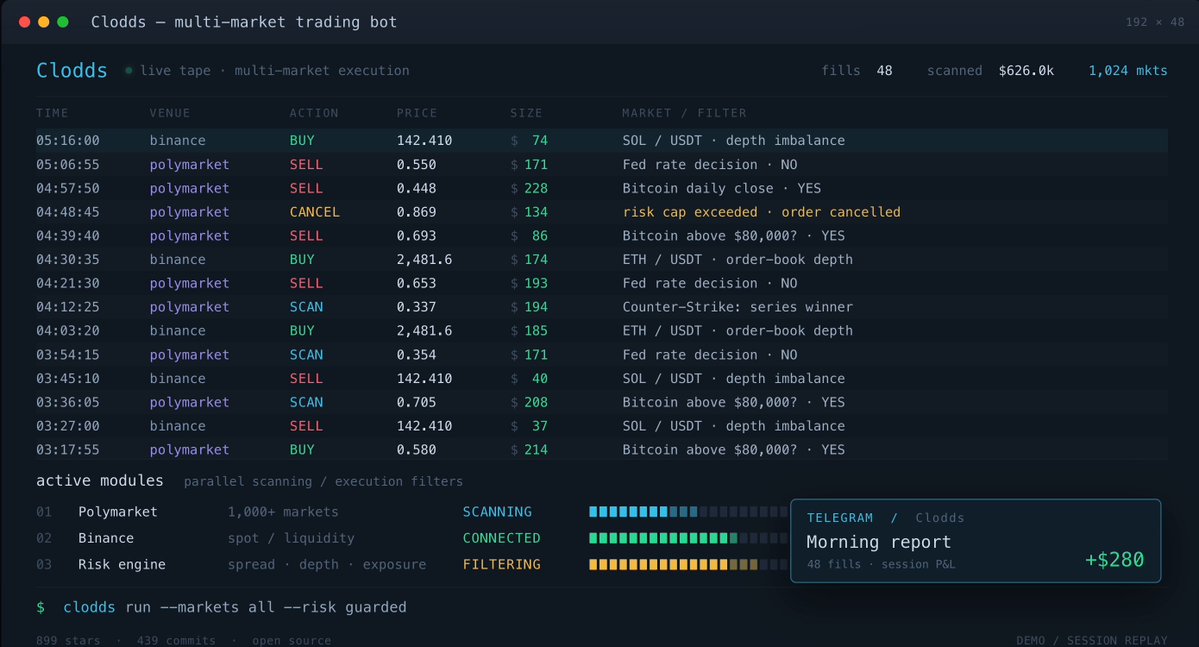Screen dimensions: 1199x647
Task: Click the Risk engine module name
Action: pyautogui.click(x=122, y=564)
